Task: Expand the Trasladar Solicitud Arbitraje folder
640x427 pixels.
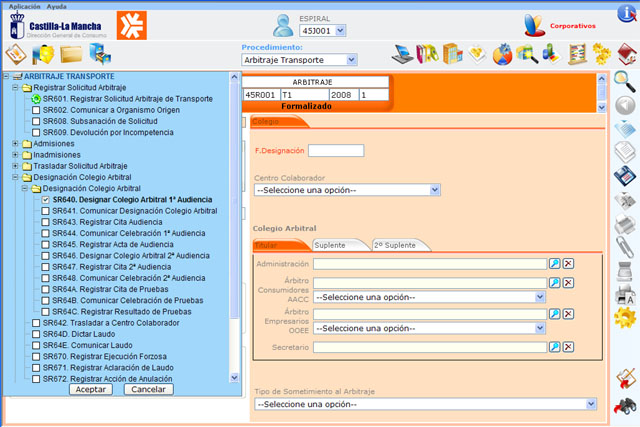Action: pos(15,166)
